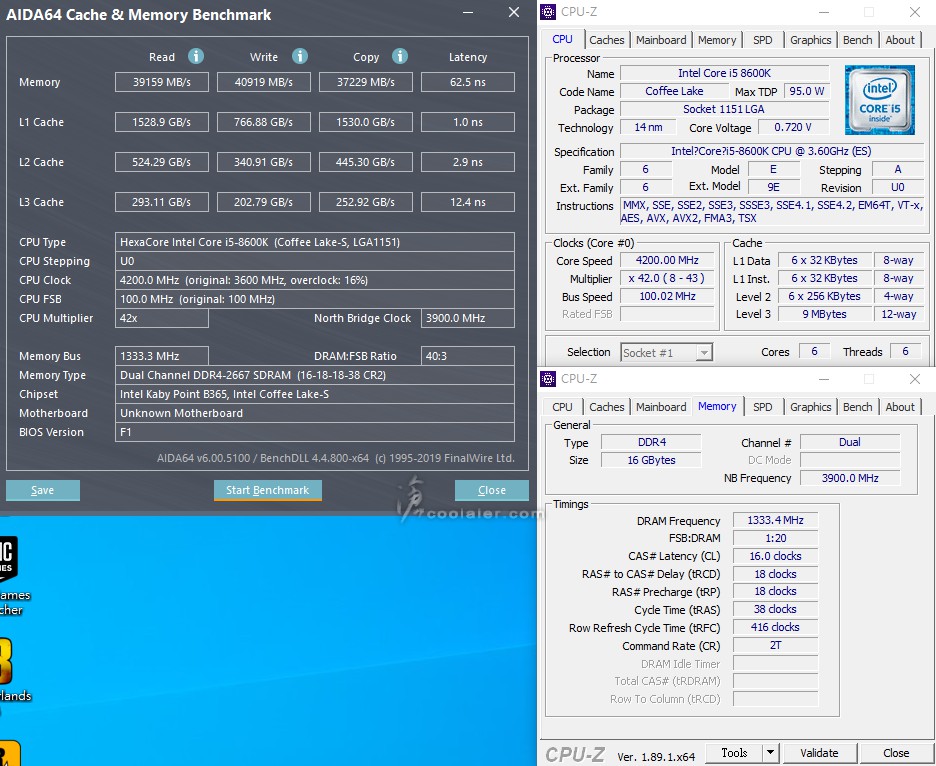Click the L2 Cache Write value 340.91 GB/s
The width and height of the screenshot is (936, 766).
click(x=264, y=162)
